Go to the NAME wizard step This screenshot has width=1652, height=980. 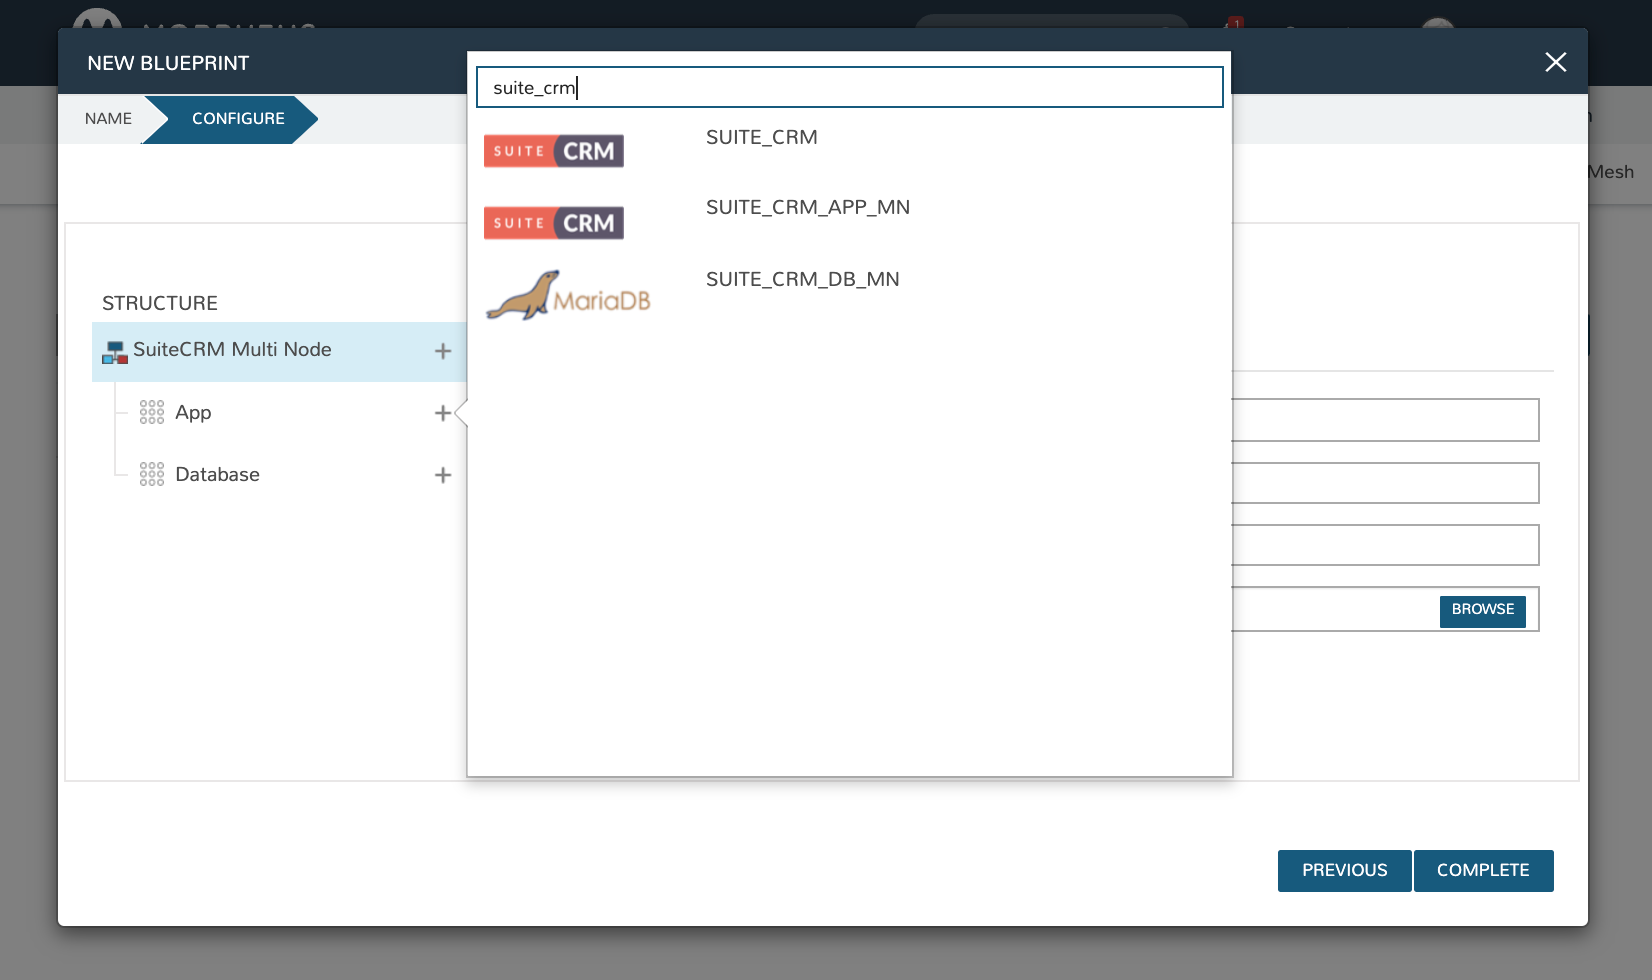[108, 119]
